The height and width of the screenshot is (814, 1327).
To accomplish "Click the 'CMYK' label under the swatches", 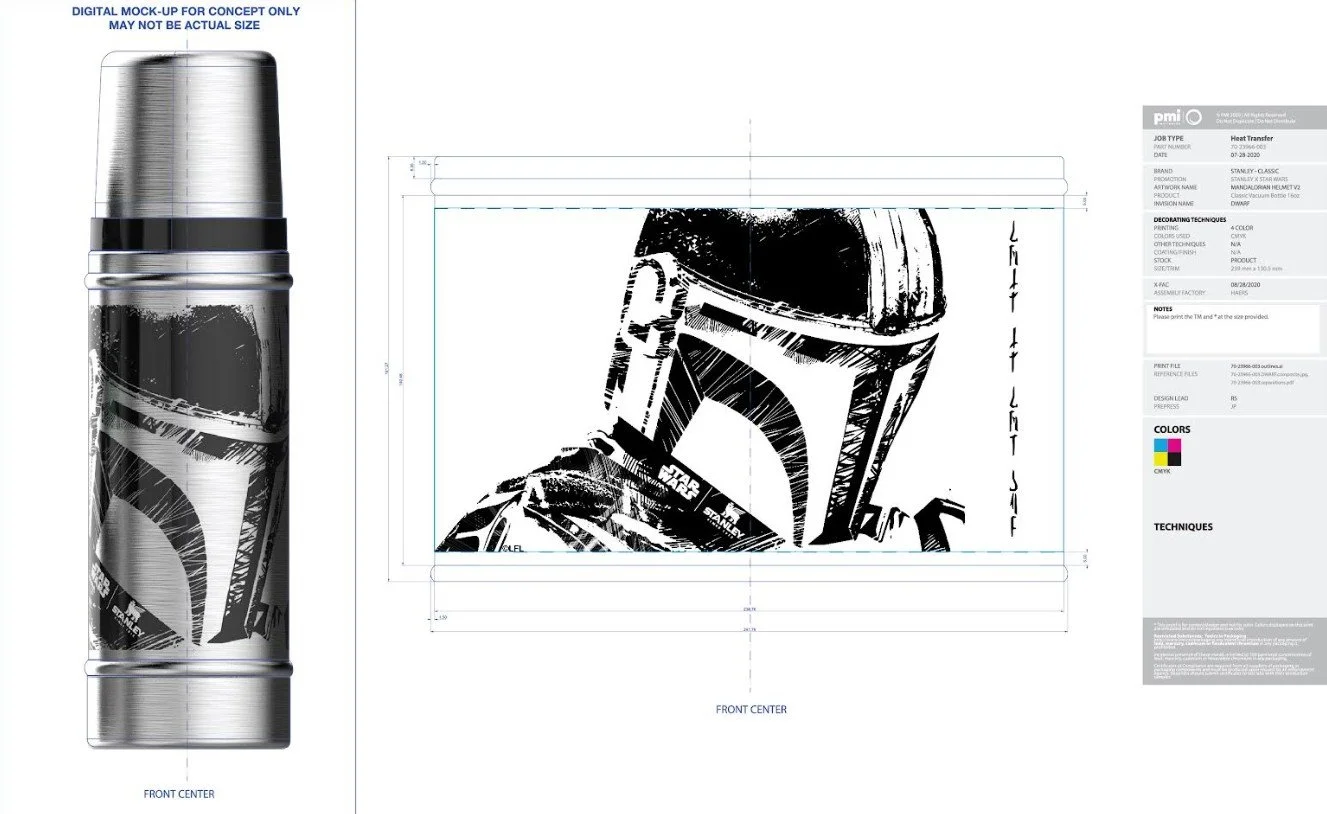I will pos(1162,471).
